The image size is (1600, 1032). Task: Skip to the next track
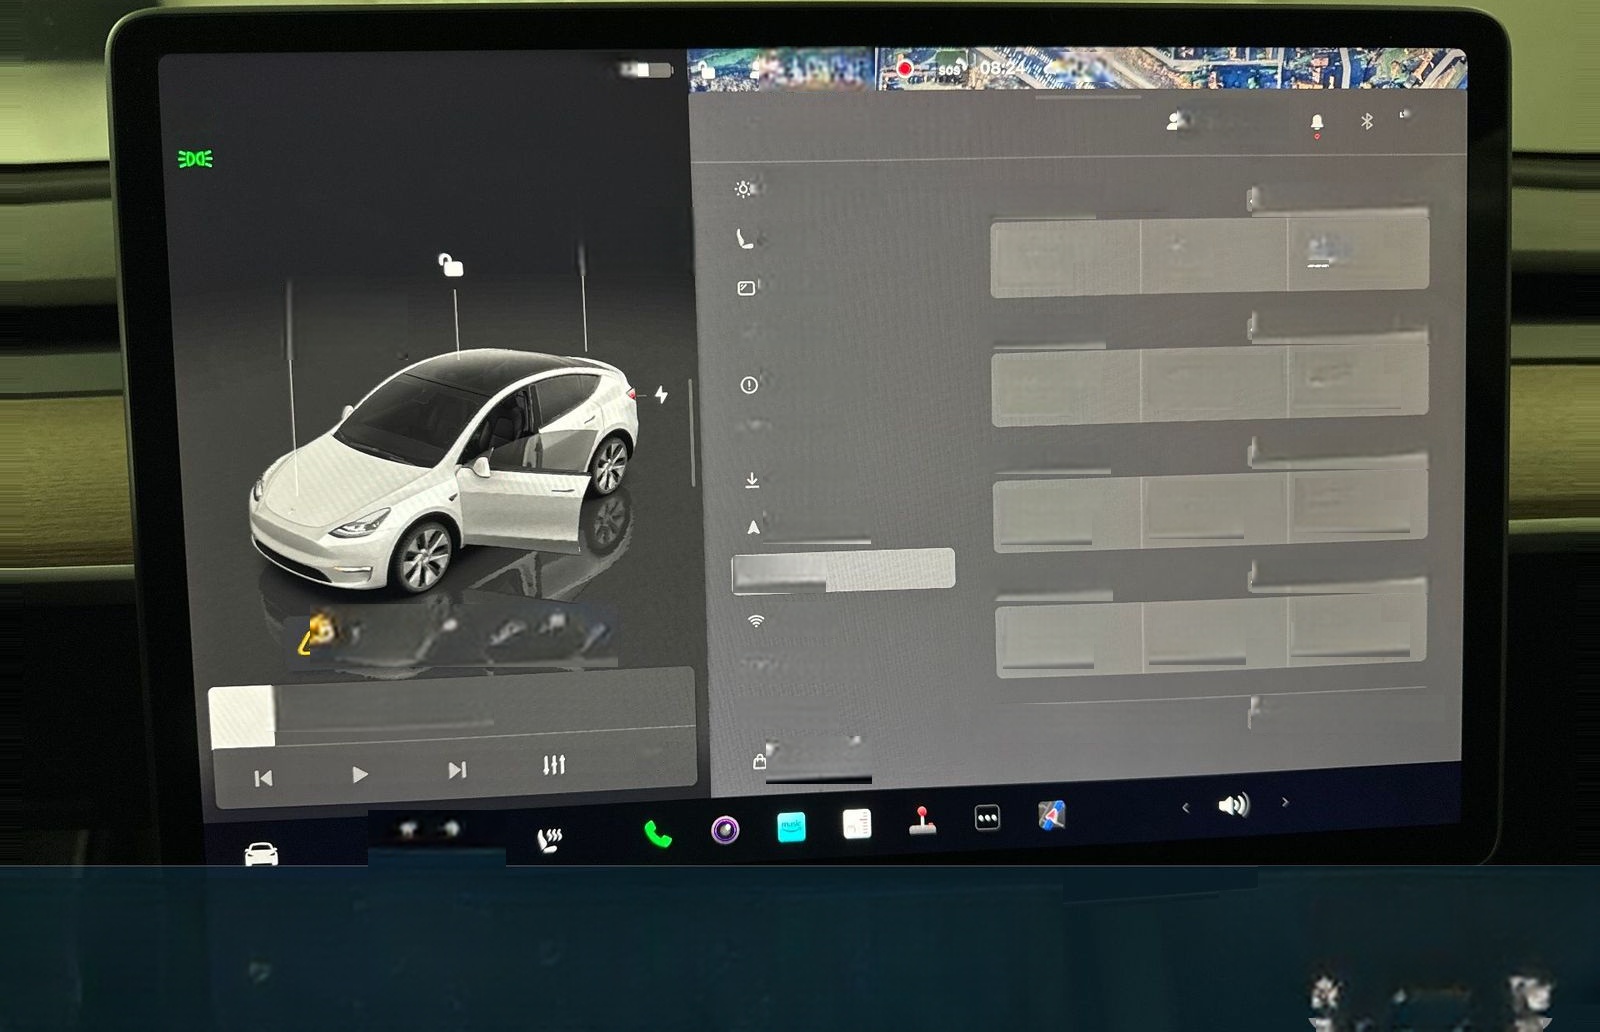pos(457,769)
